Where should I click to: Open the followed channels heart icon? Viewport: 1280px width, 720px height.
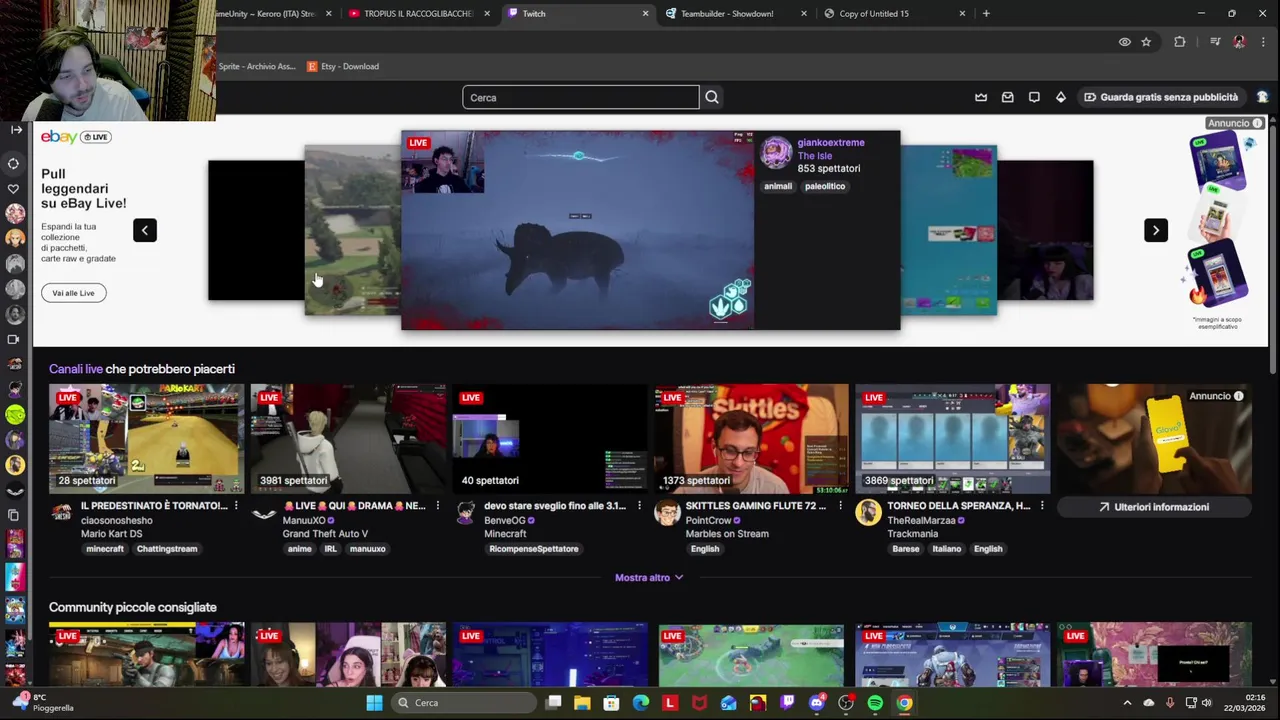(14, 188)
